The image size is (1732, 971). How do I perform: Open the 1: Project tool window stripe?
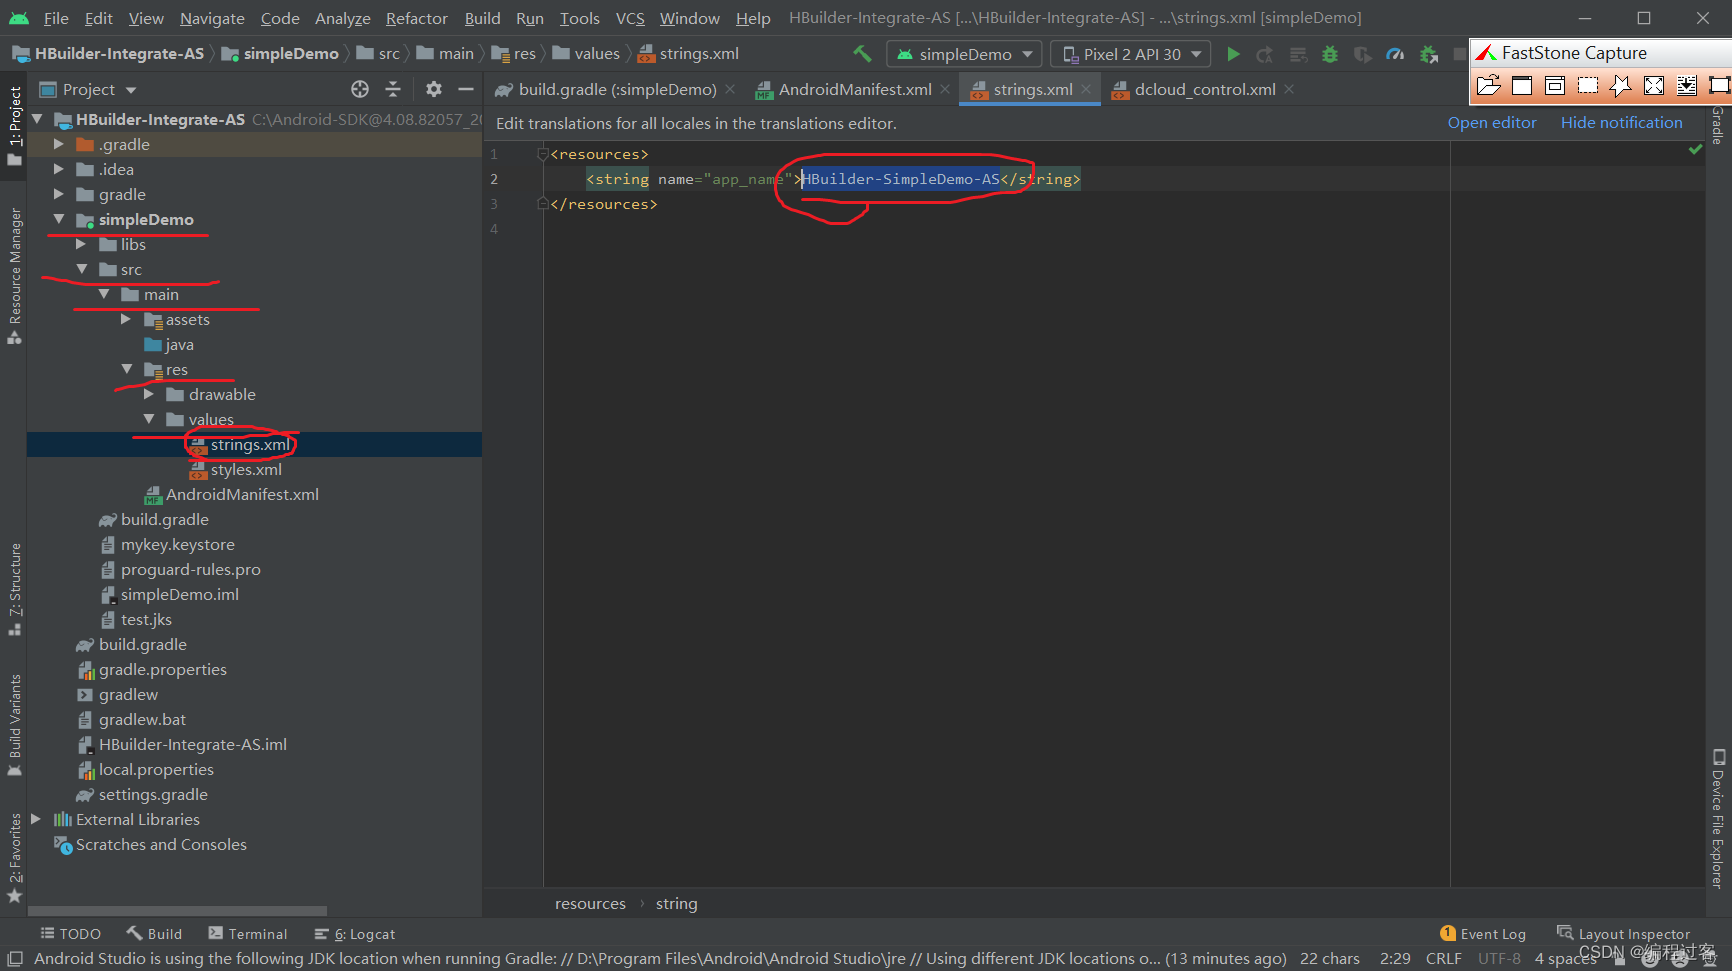pos(14,125)
